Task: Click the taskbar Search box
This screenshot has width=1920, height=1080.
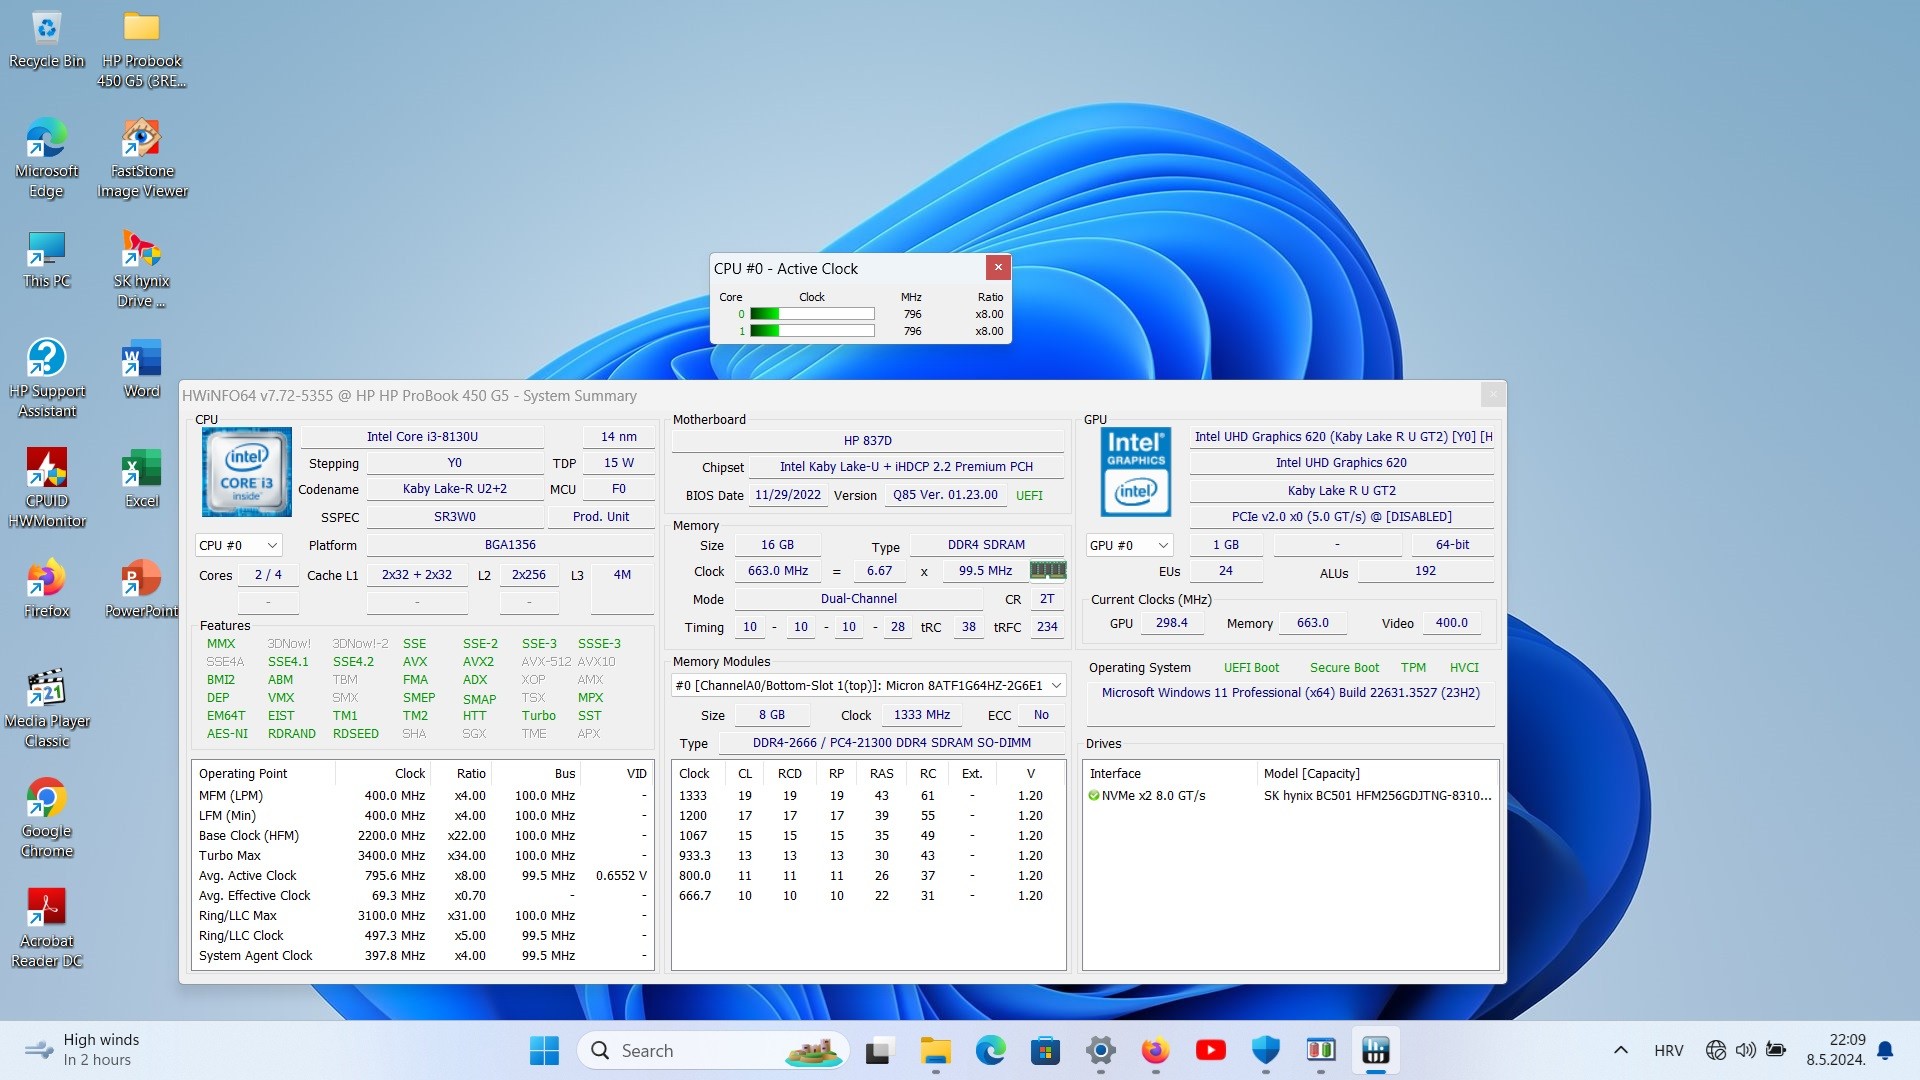Action: point(713,1050)
